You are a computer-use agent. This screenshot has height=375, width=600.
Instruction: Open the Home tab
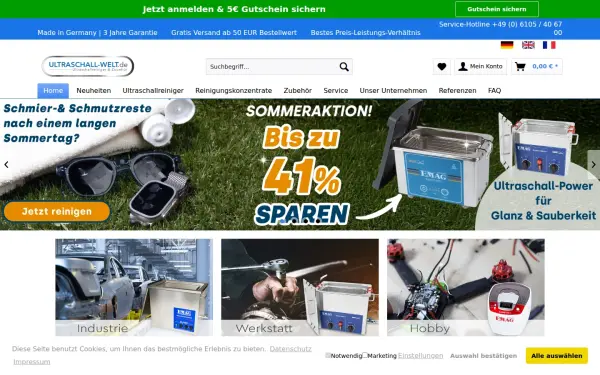53,91
